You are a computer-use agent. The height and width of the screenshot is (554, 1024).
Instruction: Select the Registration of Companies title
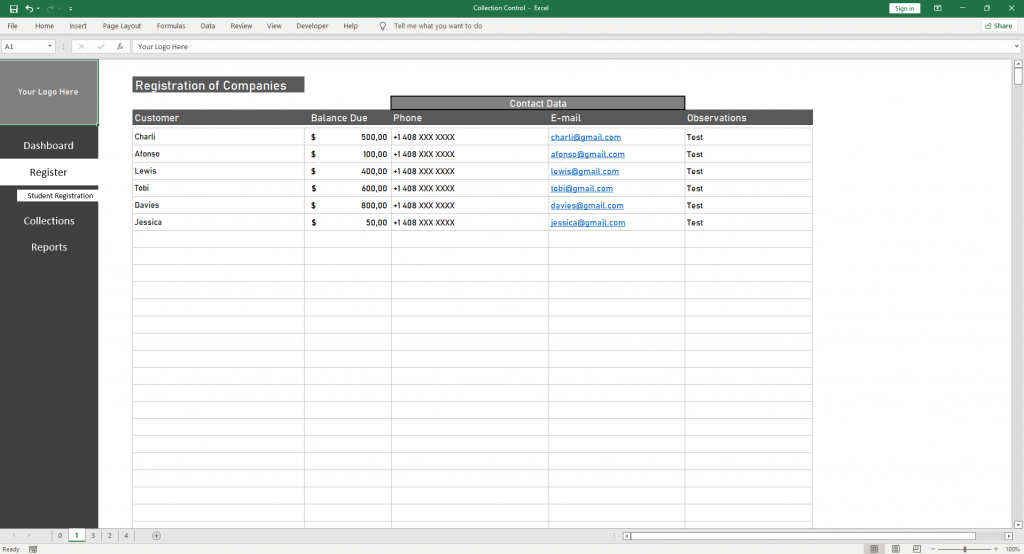pyautogui.click(x=218, y=85)
